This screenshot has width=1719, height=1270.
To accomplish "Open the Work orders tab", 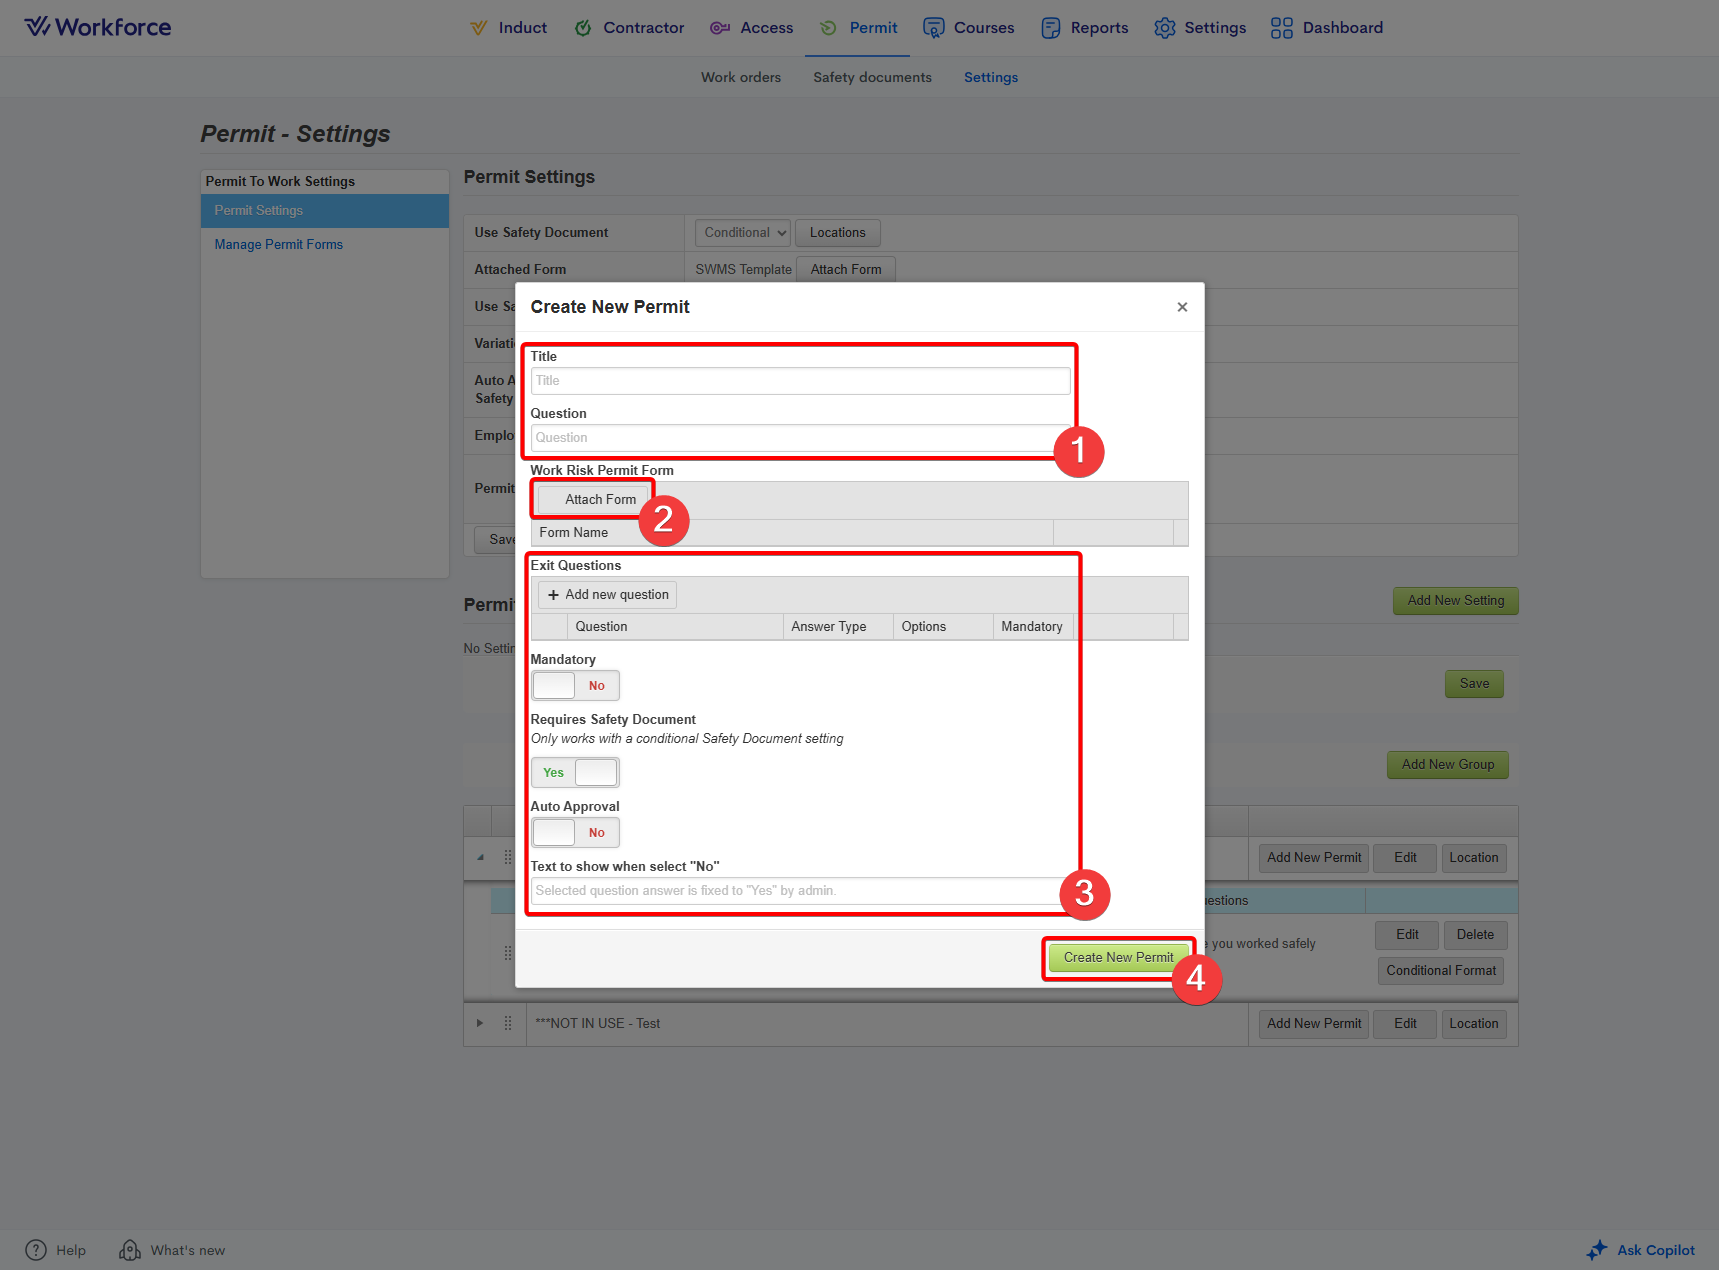I will pyautogui.click(x=740, y=77).
